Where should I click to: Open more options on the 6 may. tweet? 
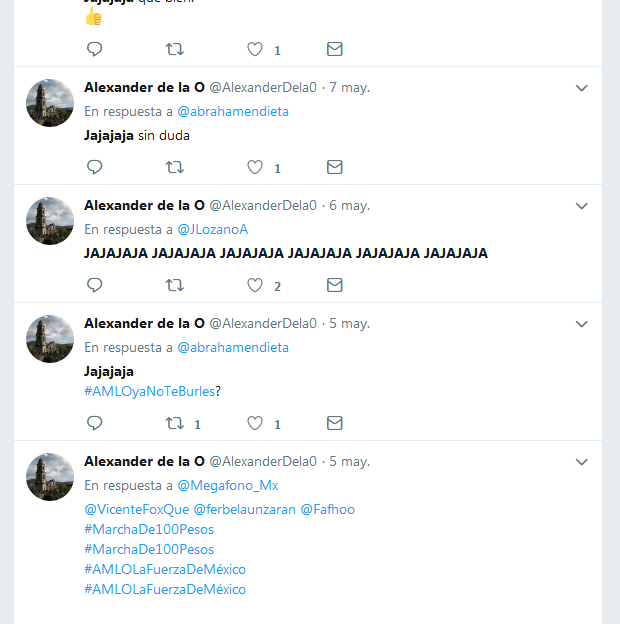tap(582, 206)
